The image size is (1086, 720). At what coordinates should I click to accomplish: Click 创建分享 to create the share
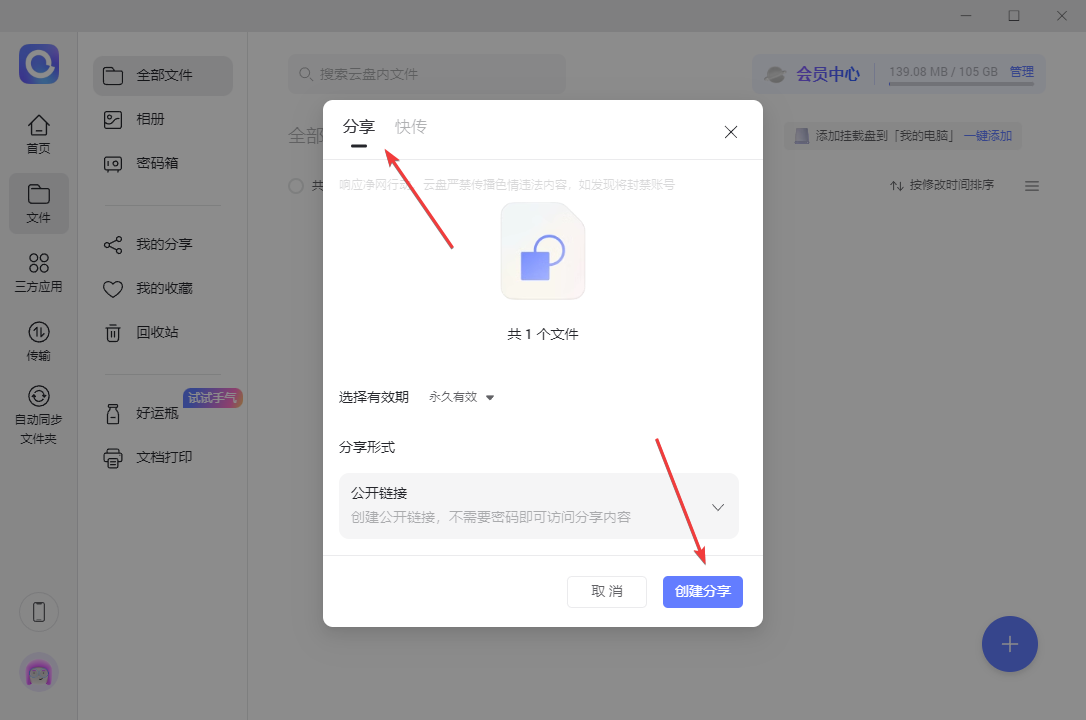702,591
